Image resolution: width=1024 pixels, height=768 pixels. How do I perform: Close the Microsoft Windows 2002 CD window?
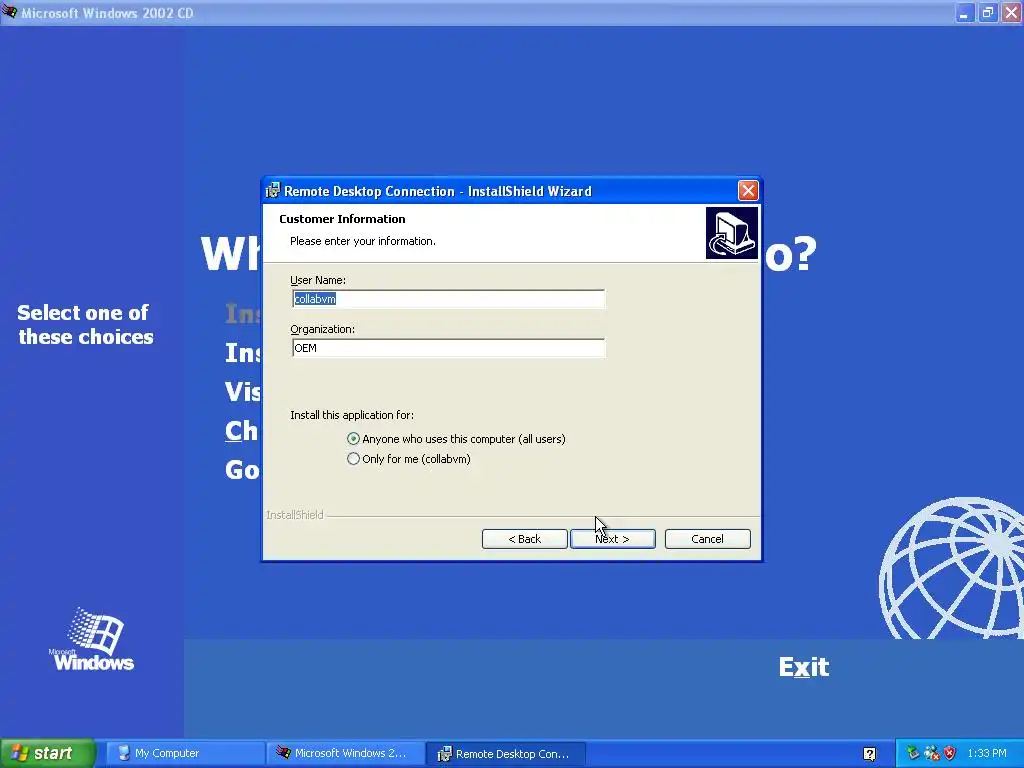click(x=1011, y=12)
